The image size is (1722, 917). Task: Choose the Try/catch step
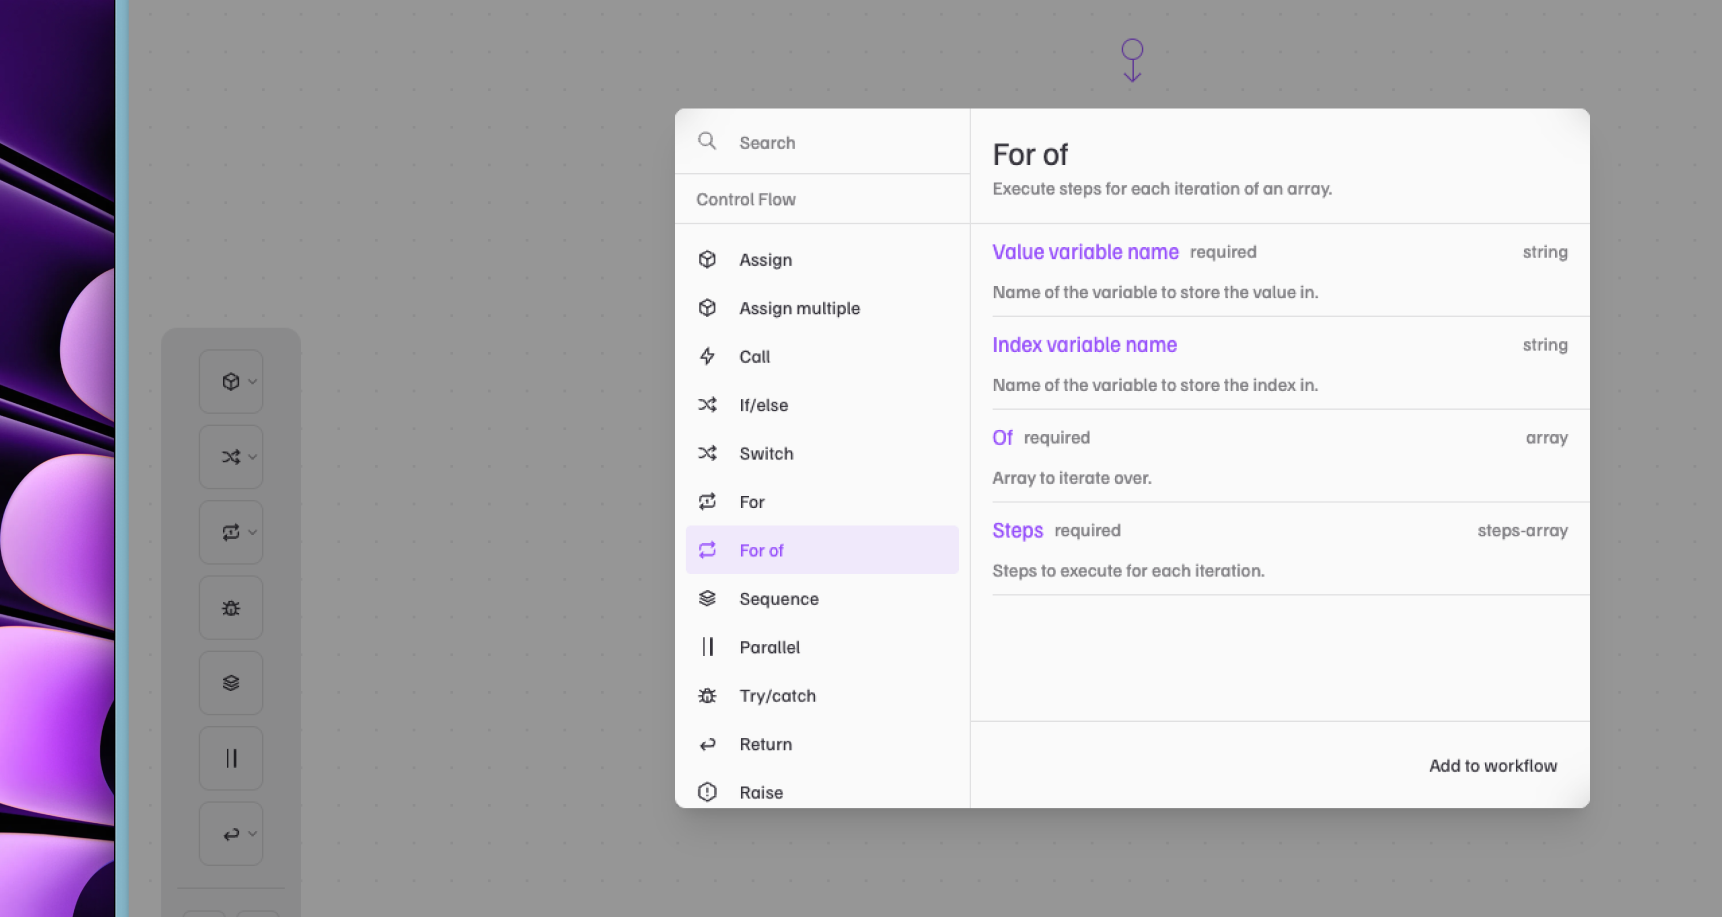point(822,696)
